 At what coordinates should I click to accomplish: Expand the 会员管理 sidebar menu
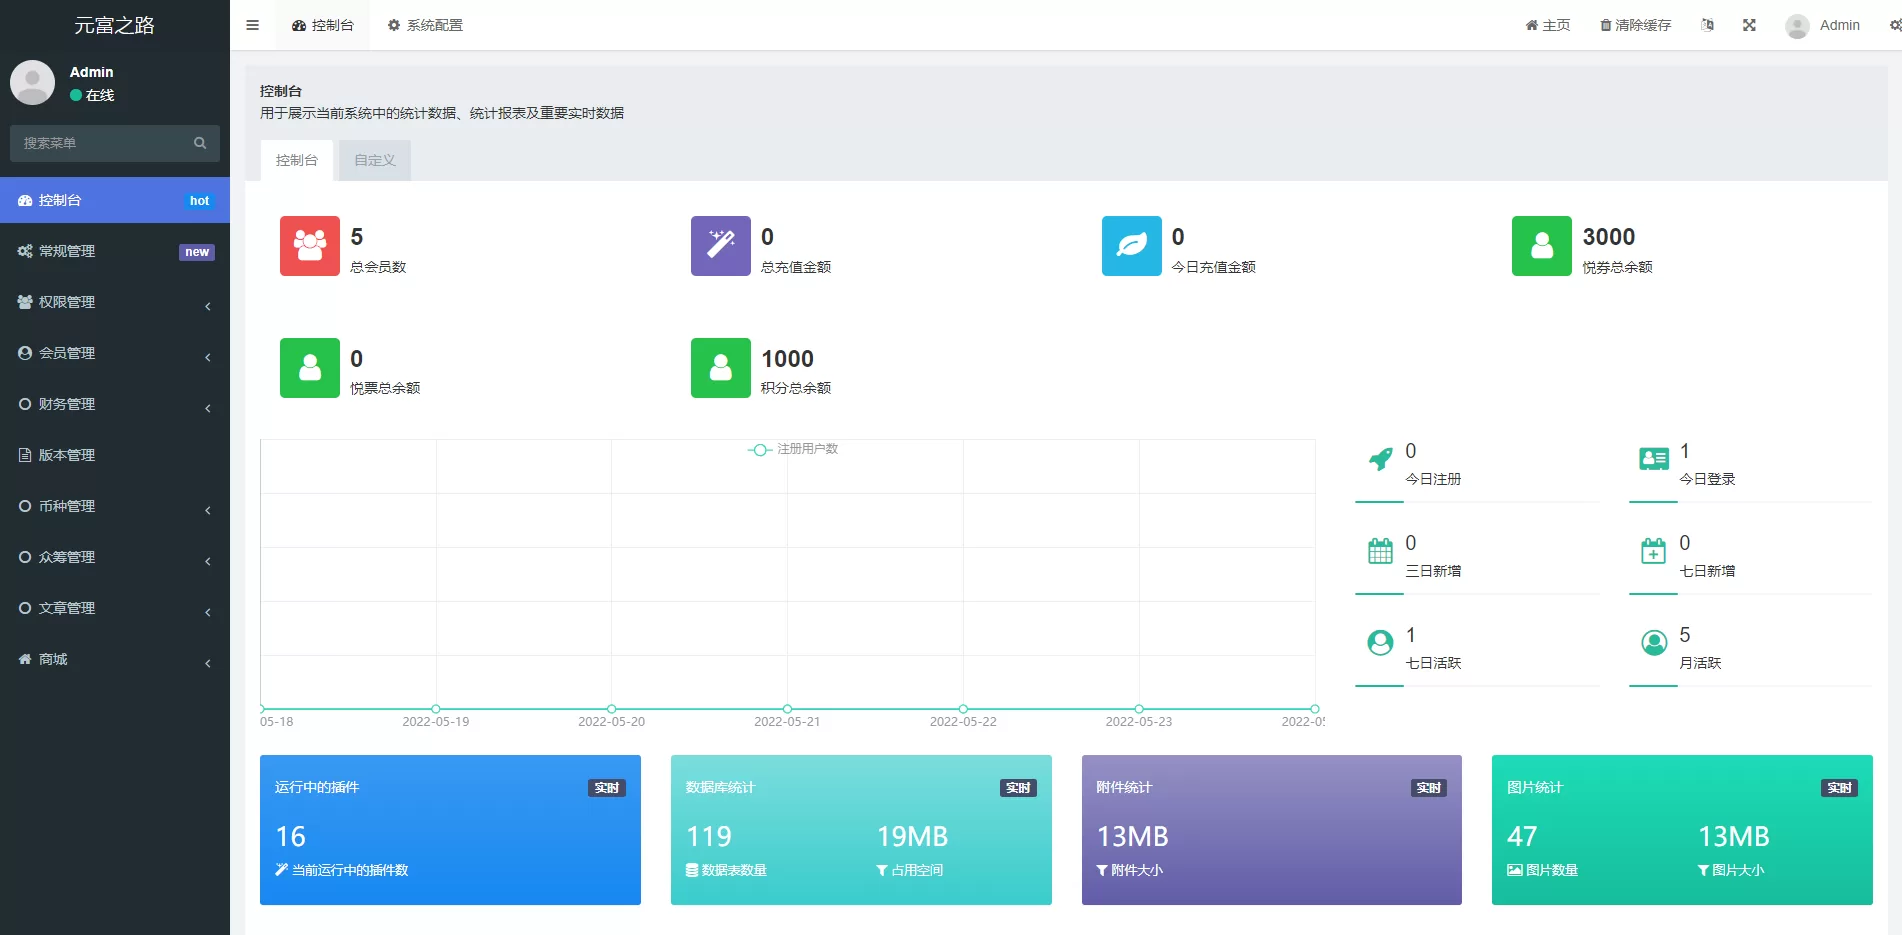(x=115, y=353)
